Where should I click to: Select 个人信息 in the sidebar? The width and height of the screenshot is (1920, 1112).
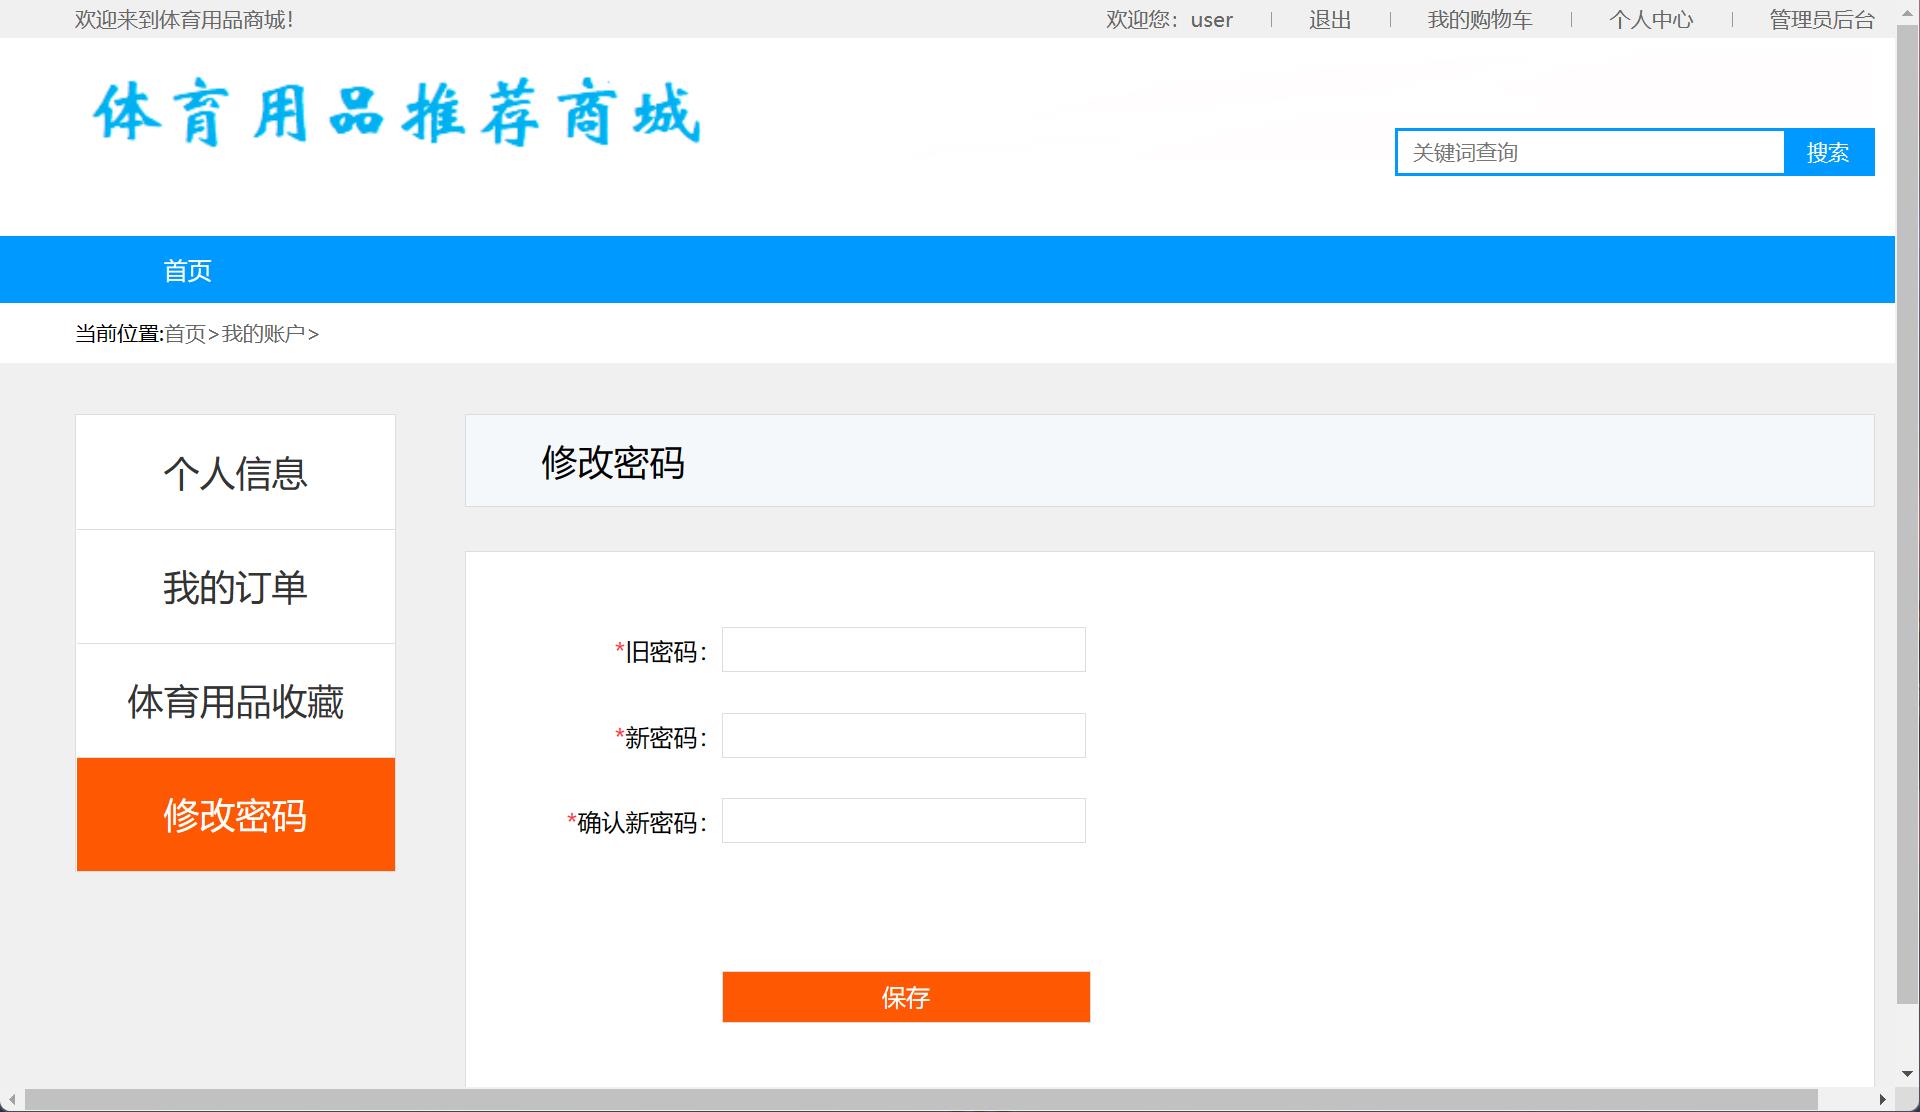coord(234,471)
